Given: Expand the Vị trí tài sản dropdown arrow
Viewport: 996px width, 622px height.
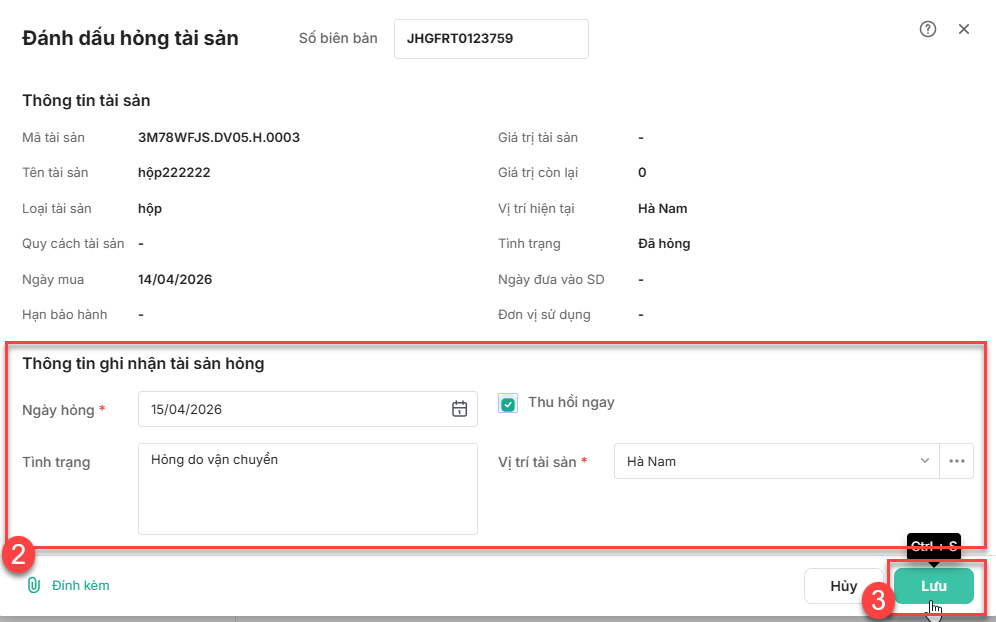Looking at the screenshot, I should click(x=924, y=461).
